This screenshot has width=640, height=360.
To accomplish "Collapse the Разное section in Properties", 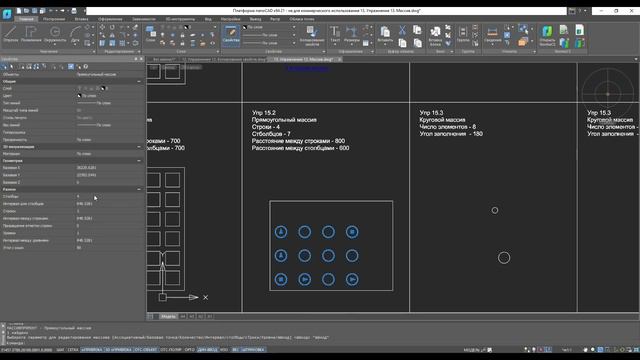I will 139,189.
